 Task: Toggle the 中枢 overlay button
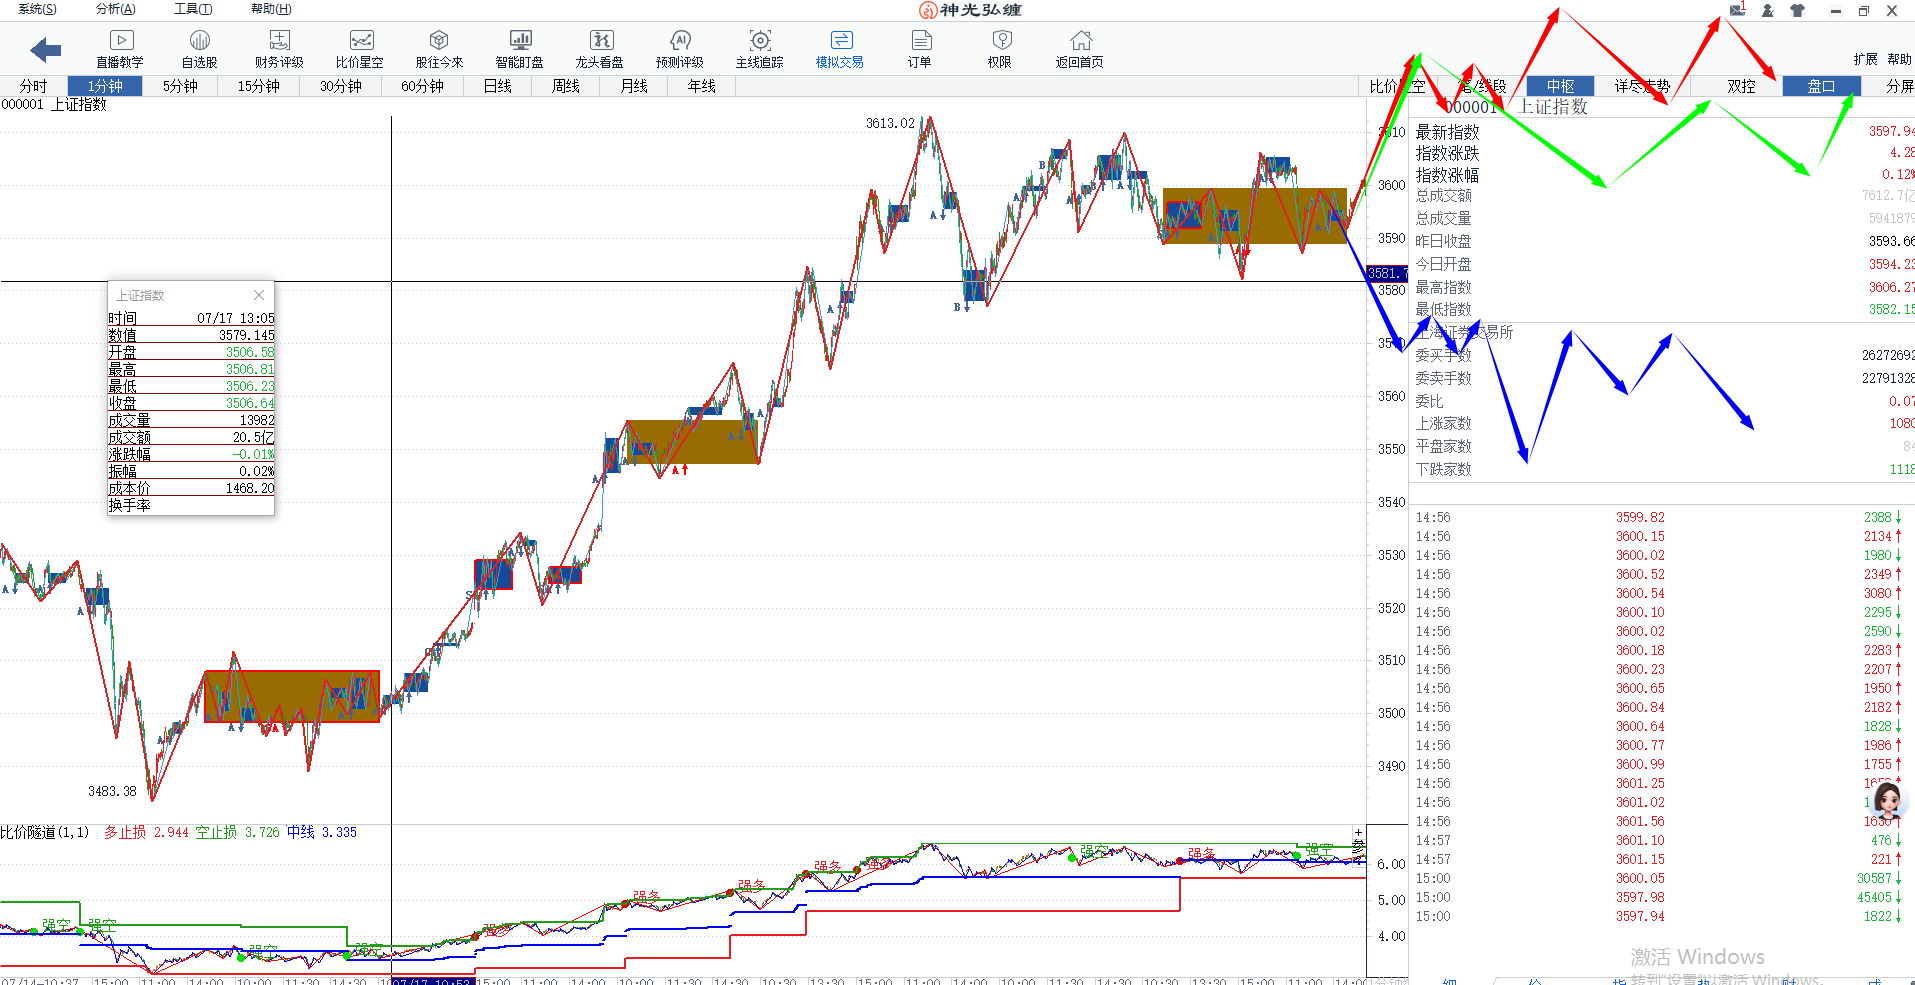(x=1560, y=86)
